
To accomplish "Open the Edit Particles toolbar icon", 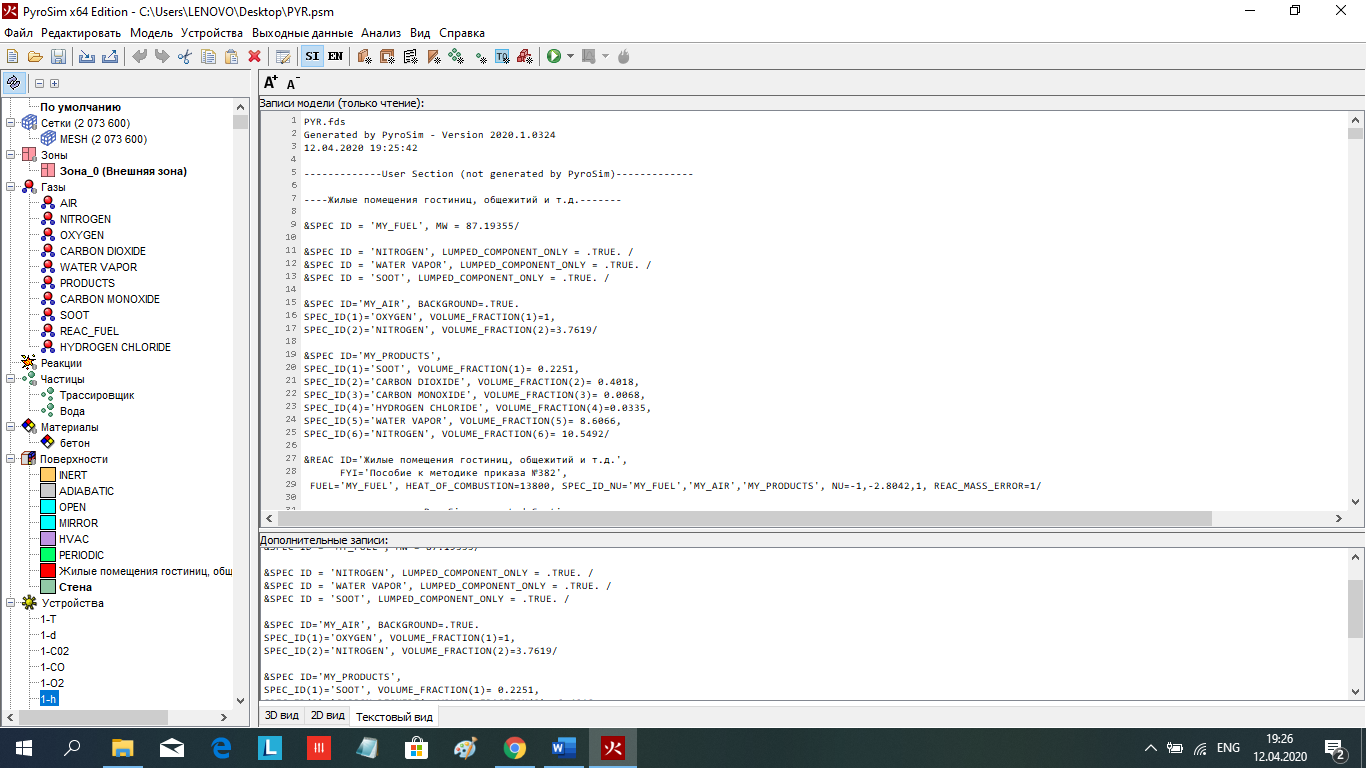I will 456,56.
